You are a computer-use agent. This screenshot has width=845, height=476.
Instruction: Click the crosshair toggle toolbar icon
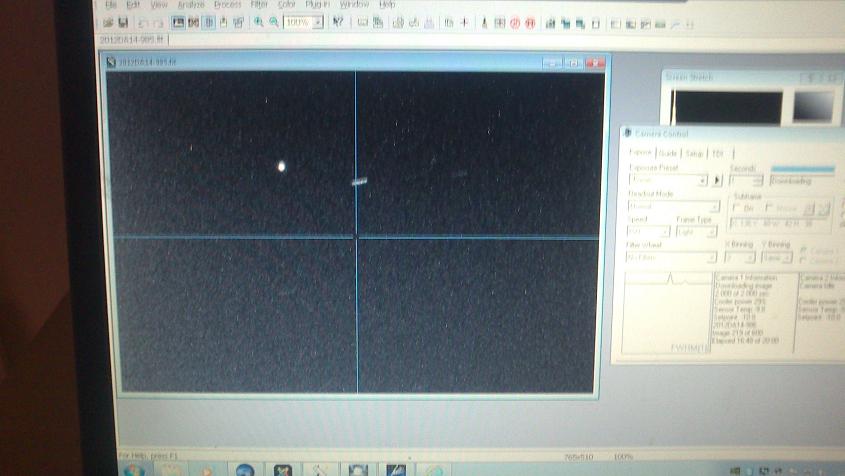[464, 22]
